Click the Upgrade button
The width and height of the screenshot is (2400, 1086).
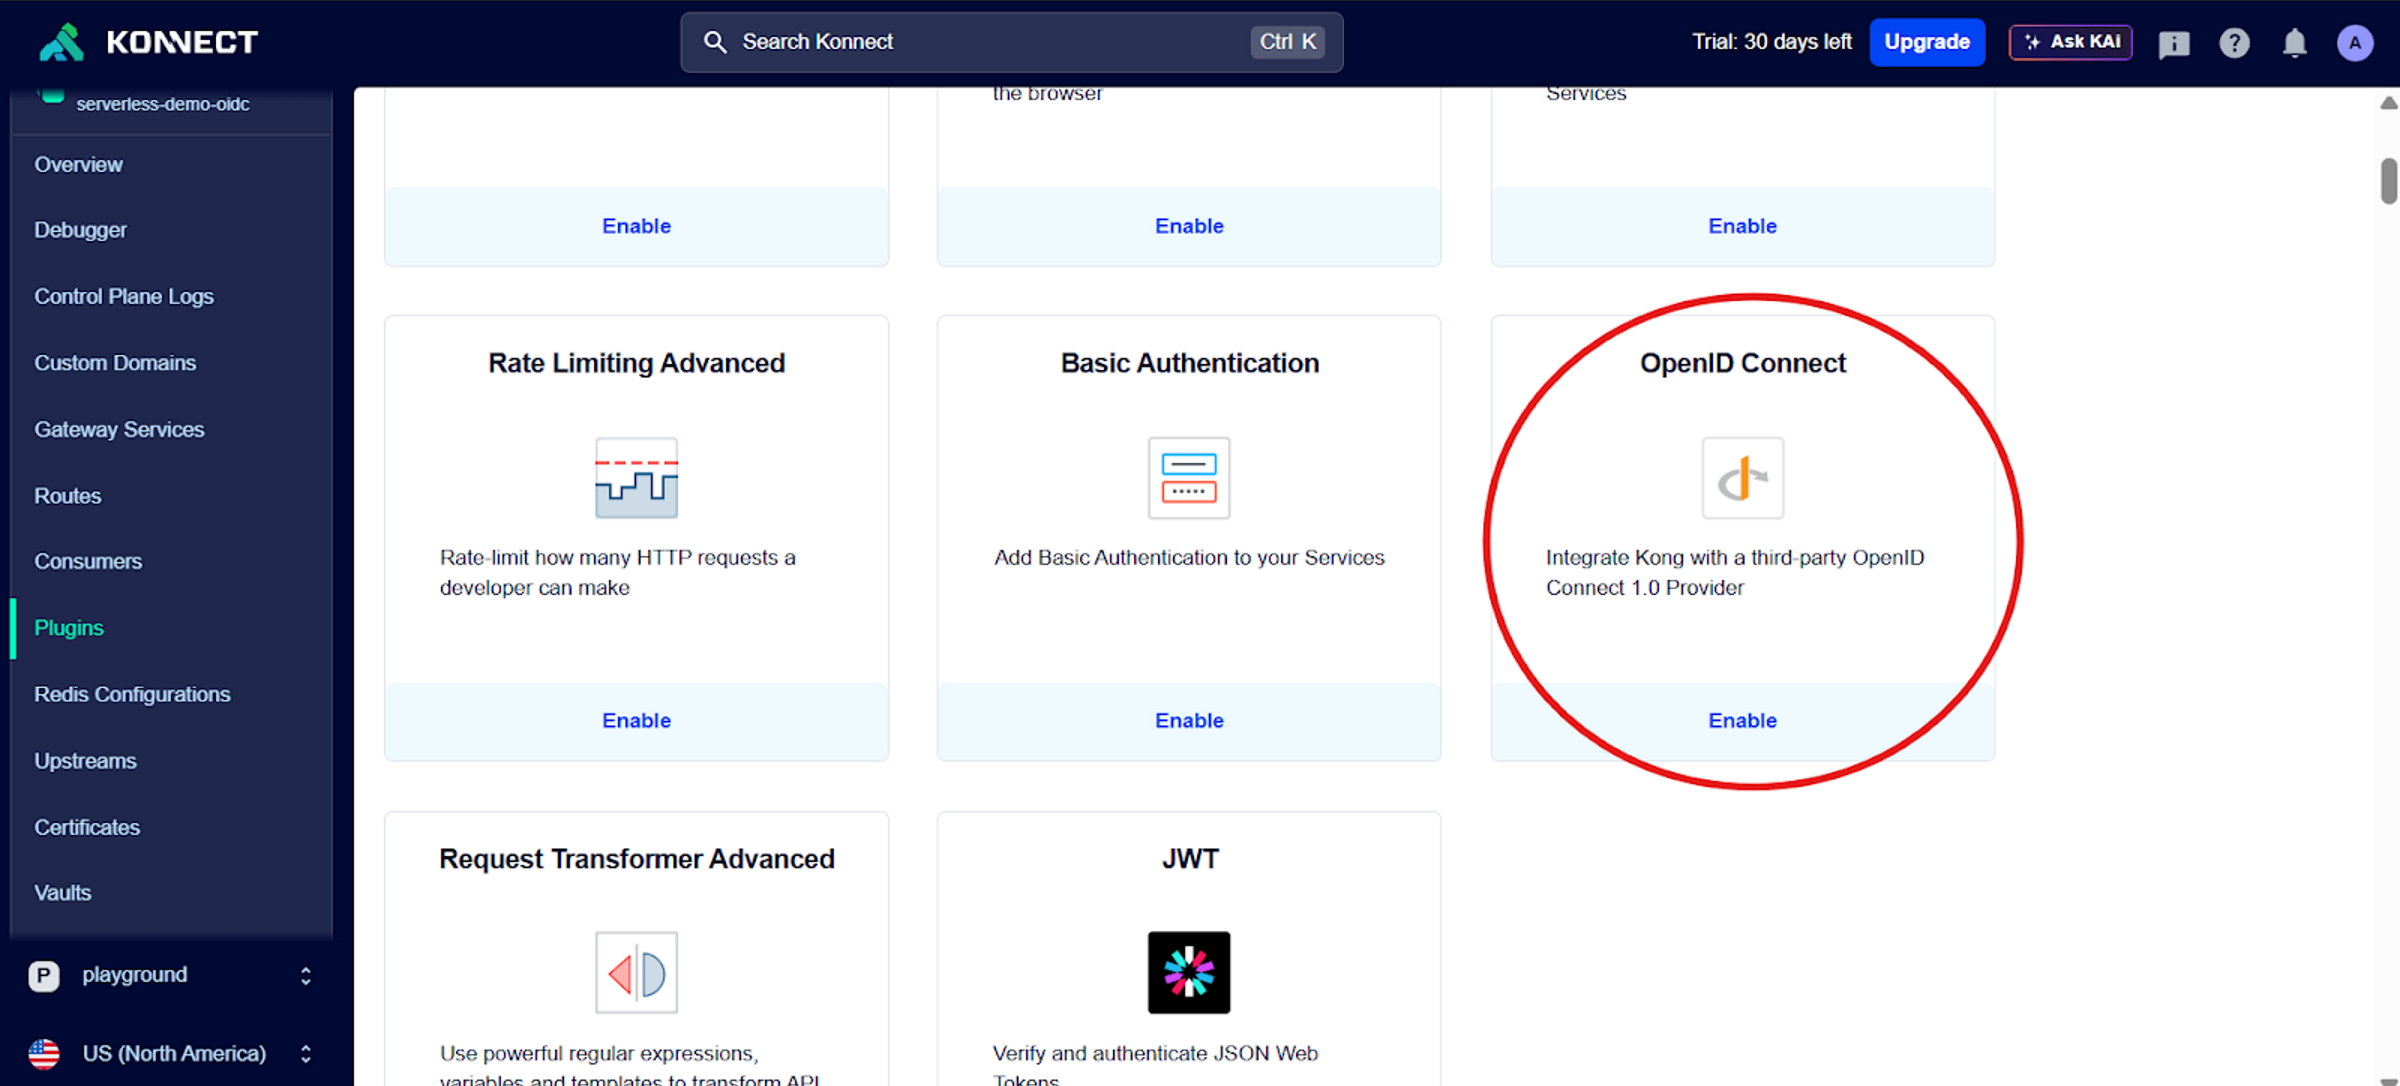1926,42
